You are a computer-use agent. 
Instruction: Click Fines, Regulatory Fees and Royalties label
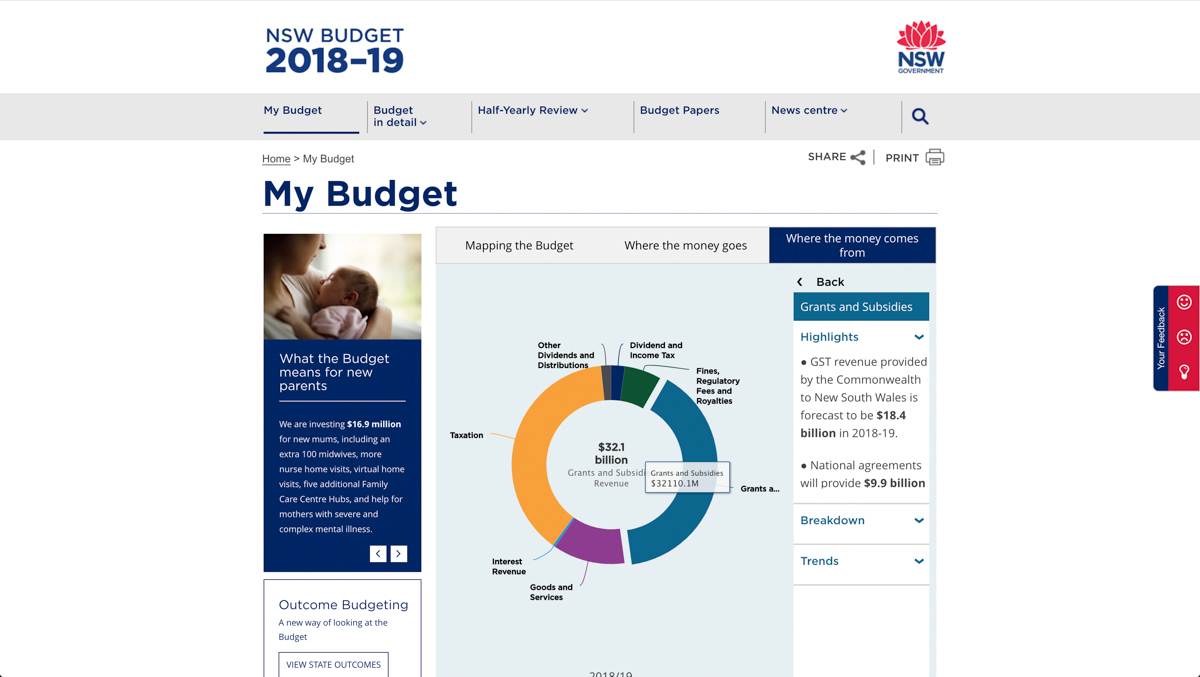coord(718,386)
